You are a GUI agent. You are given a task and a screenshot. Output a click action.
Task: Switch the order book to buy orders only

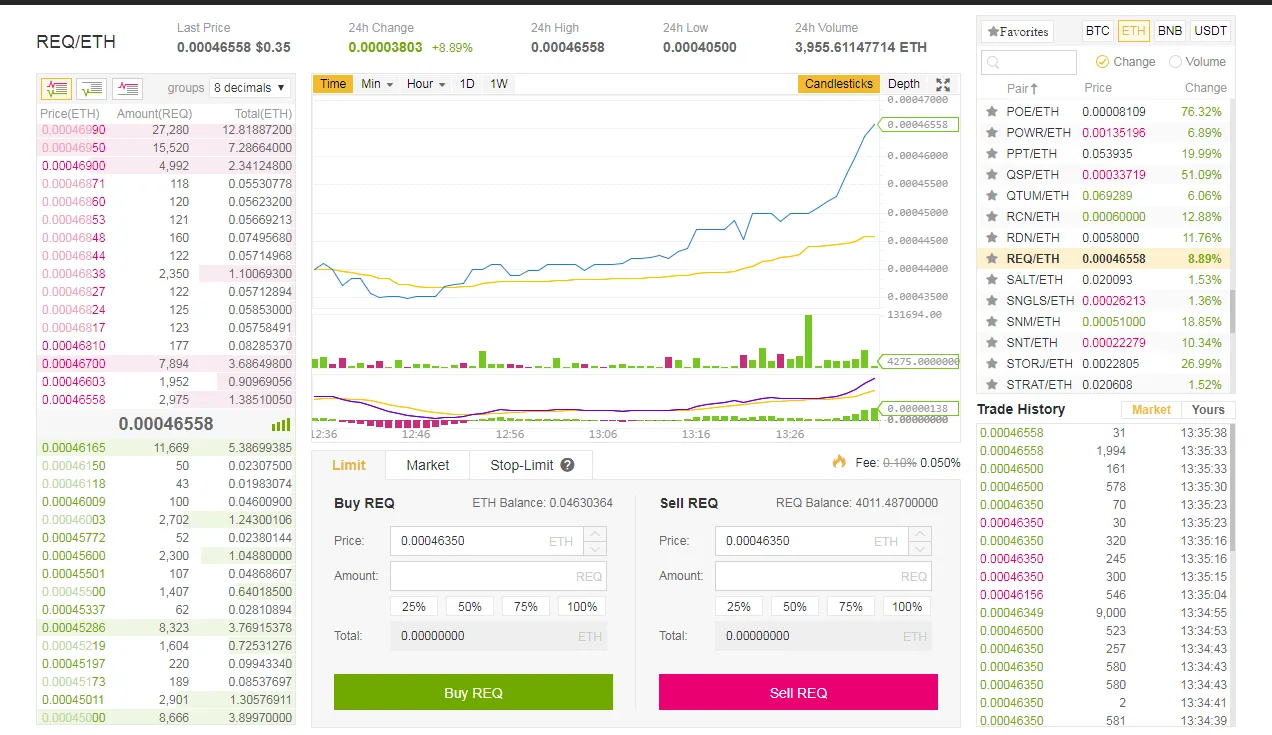91,88
